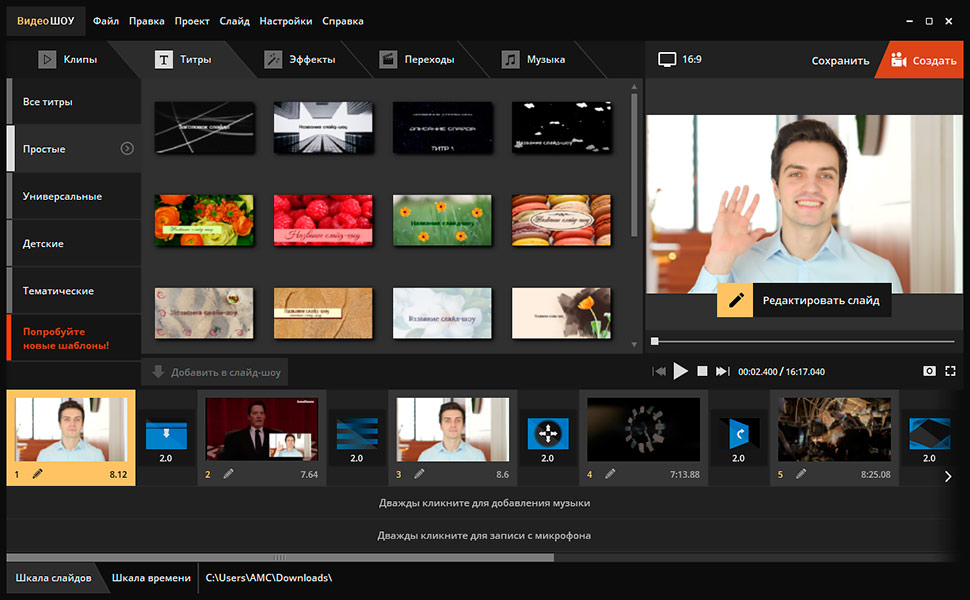Screen dimensions: 970x600
Task: Select slide 4 dark thumbnail in timeline
Action: (643, 430)
